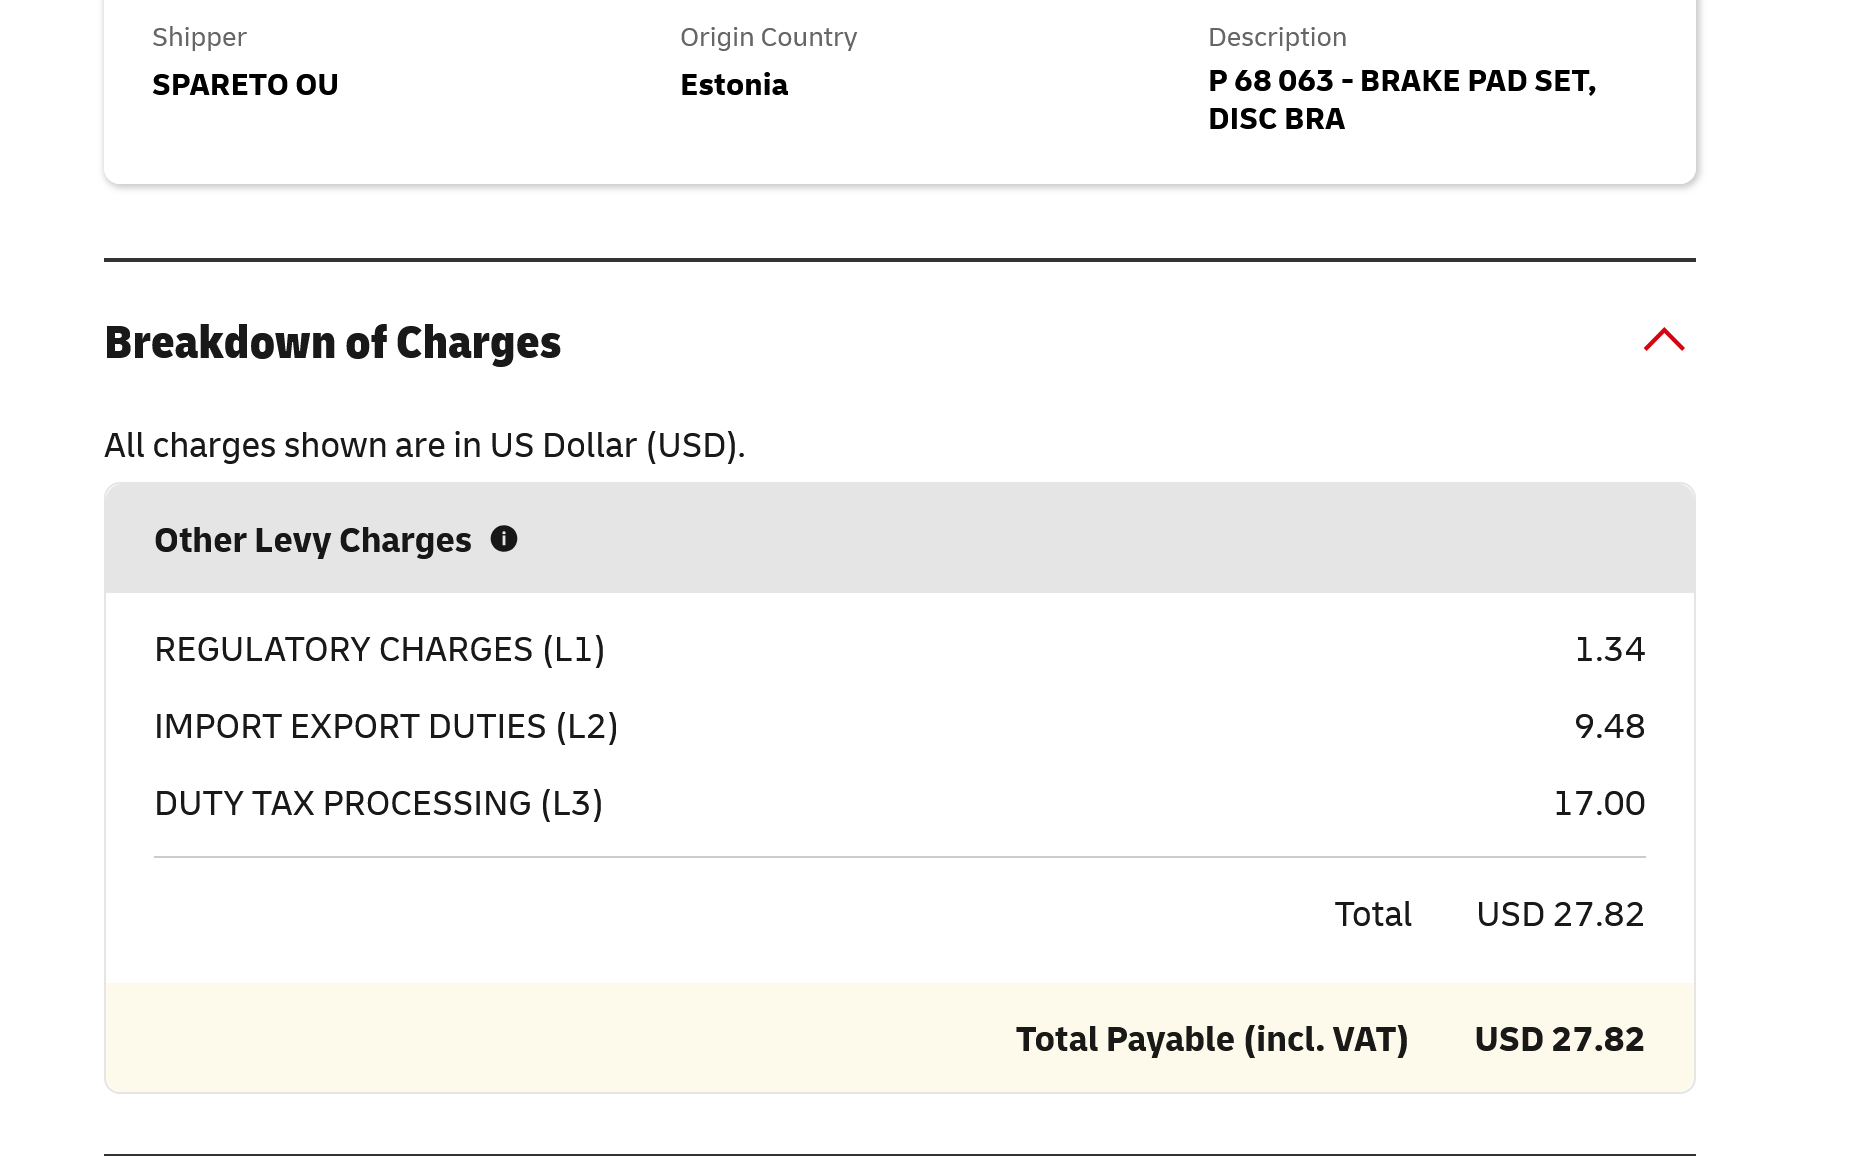
Task: Click the US Dollar currency notice text
Action: pos(425,446)
